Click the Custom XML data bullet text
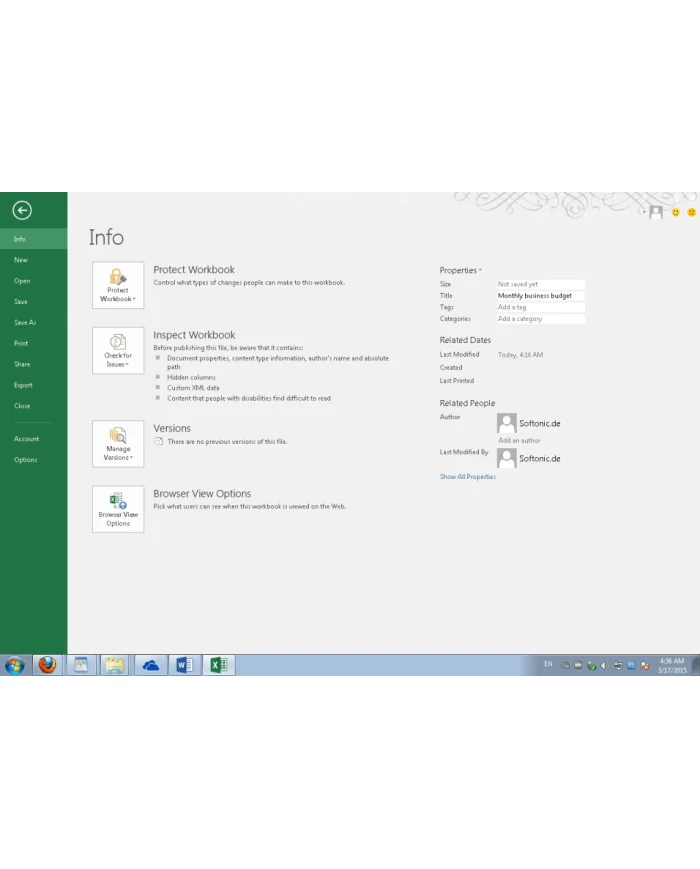Screen dimensions: 700x869 [x=193, y=388]
